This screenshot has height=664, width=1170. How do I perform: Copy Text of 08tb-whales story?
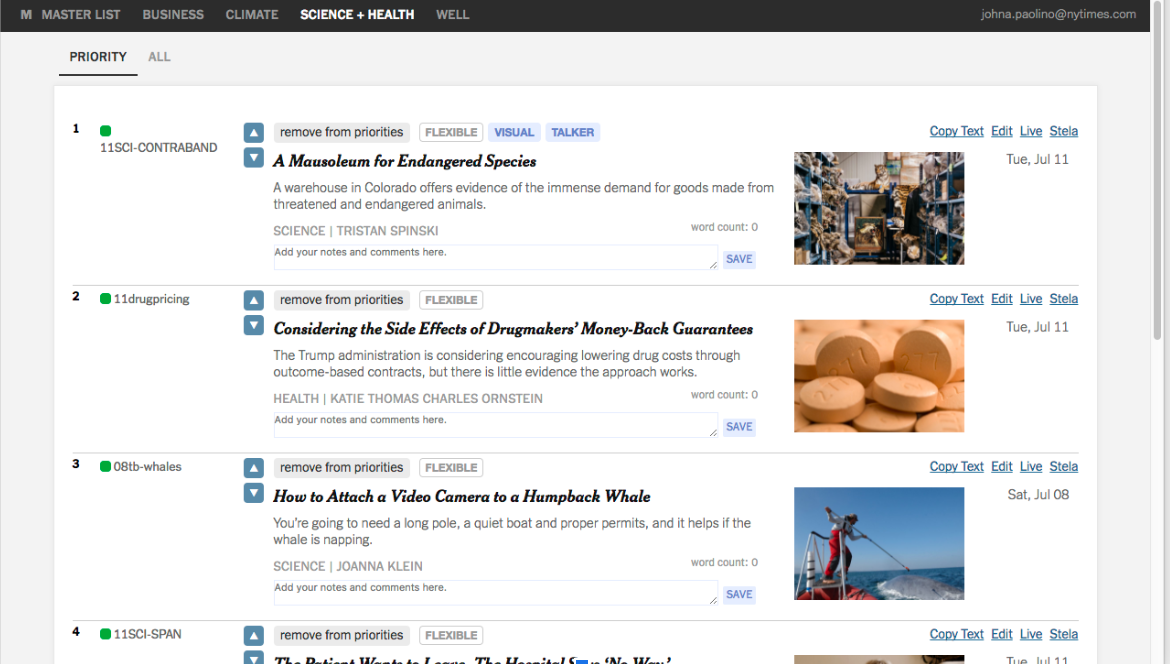[957, 467]
